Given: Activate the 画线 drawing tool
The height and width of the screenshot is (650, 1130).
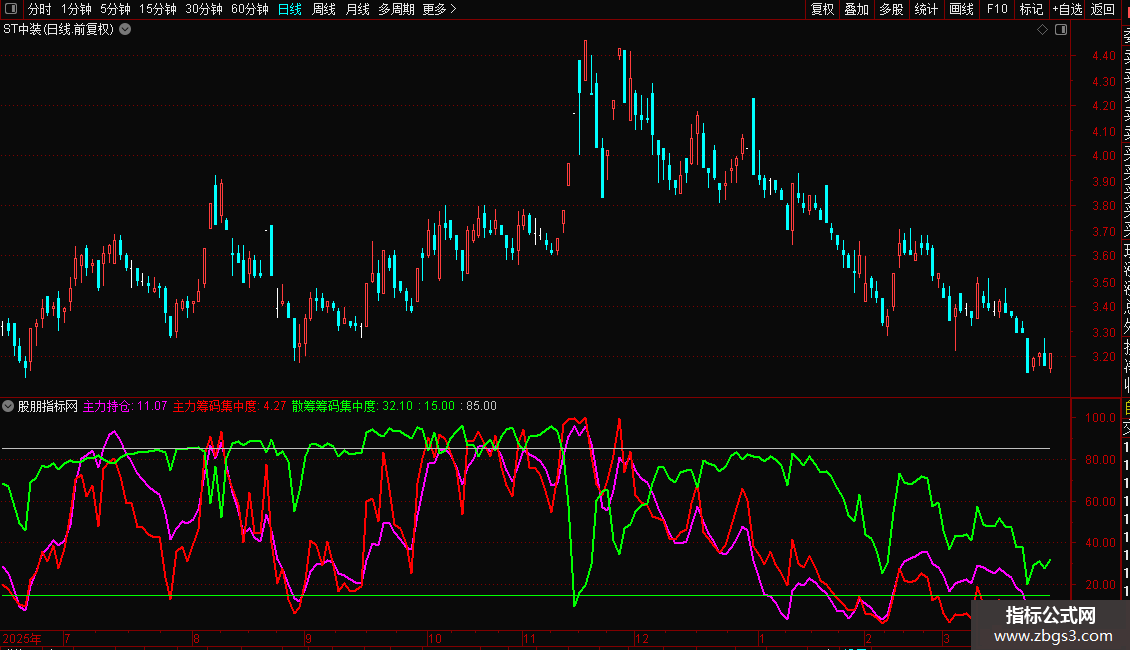Looking at the screenshot, I should [x=961, y=9].
